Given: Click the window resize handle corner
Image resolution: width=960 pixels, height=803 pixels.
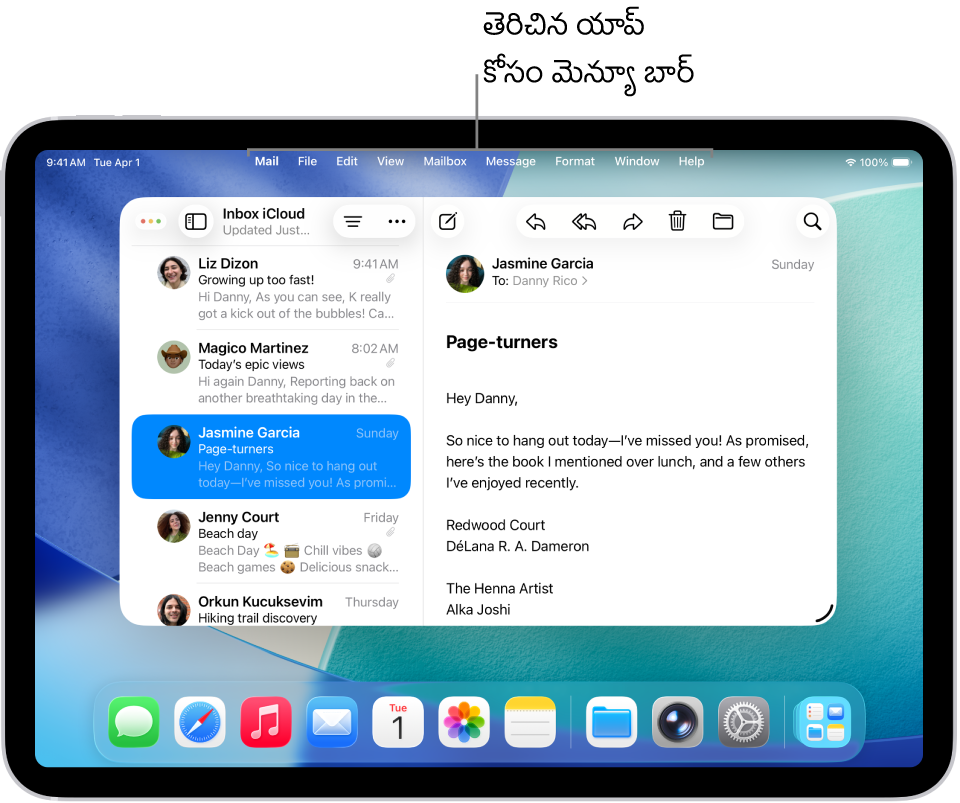Looking at the screenshot, I should pos(825,614).
